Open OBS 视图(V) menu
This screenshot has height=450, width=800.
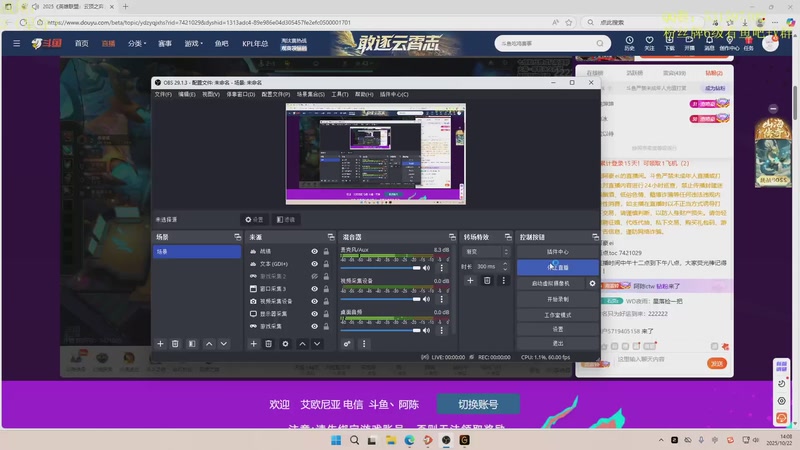pos(211,94)
